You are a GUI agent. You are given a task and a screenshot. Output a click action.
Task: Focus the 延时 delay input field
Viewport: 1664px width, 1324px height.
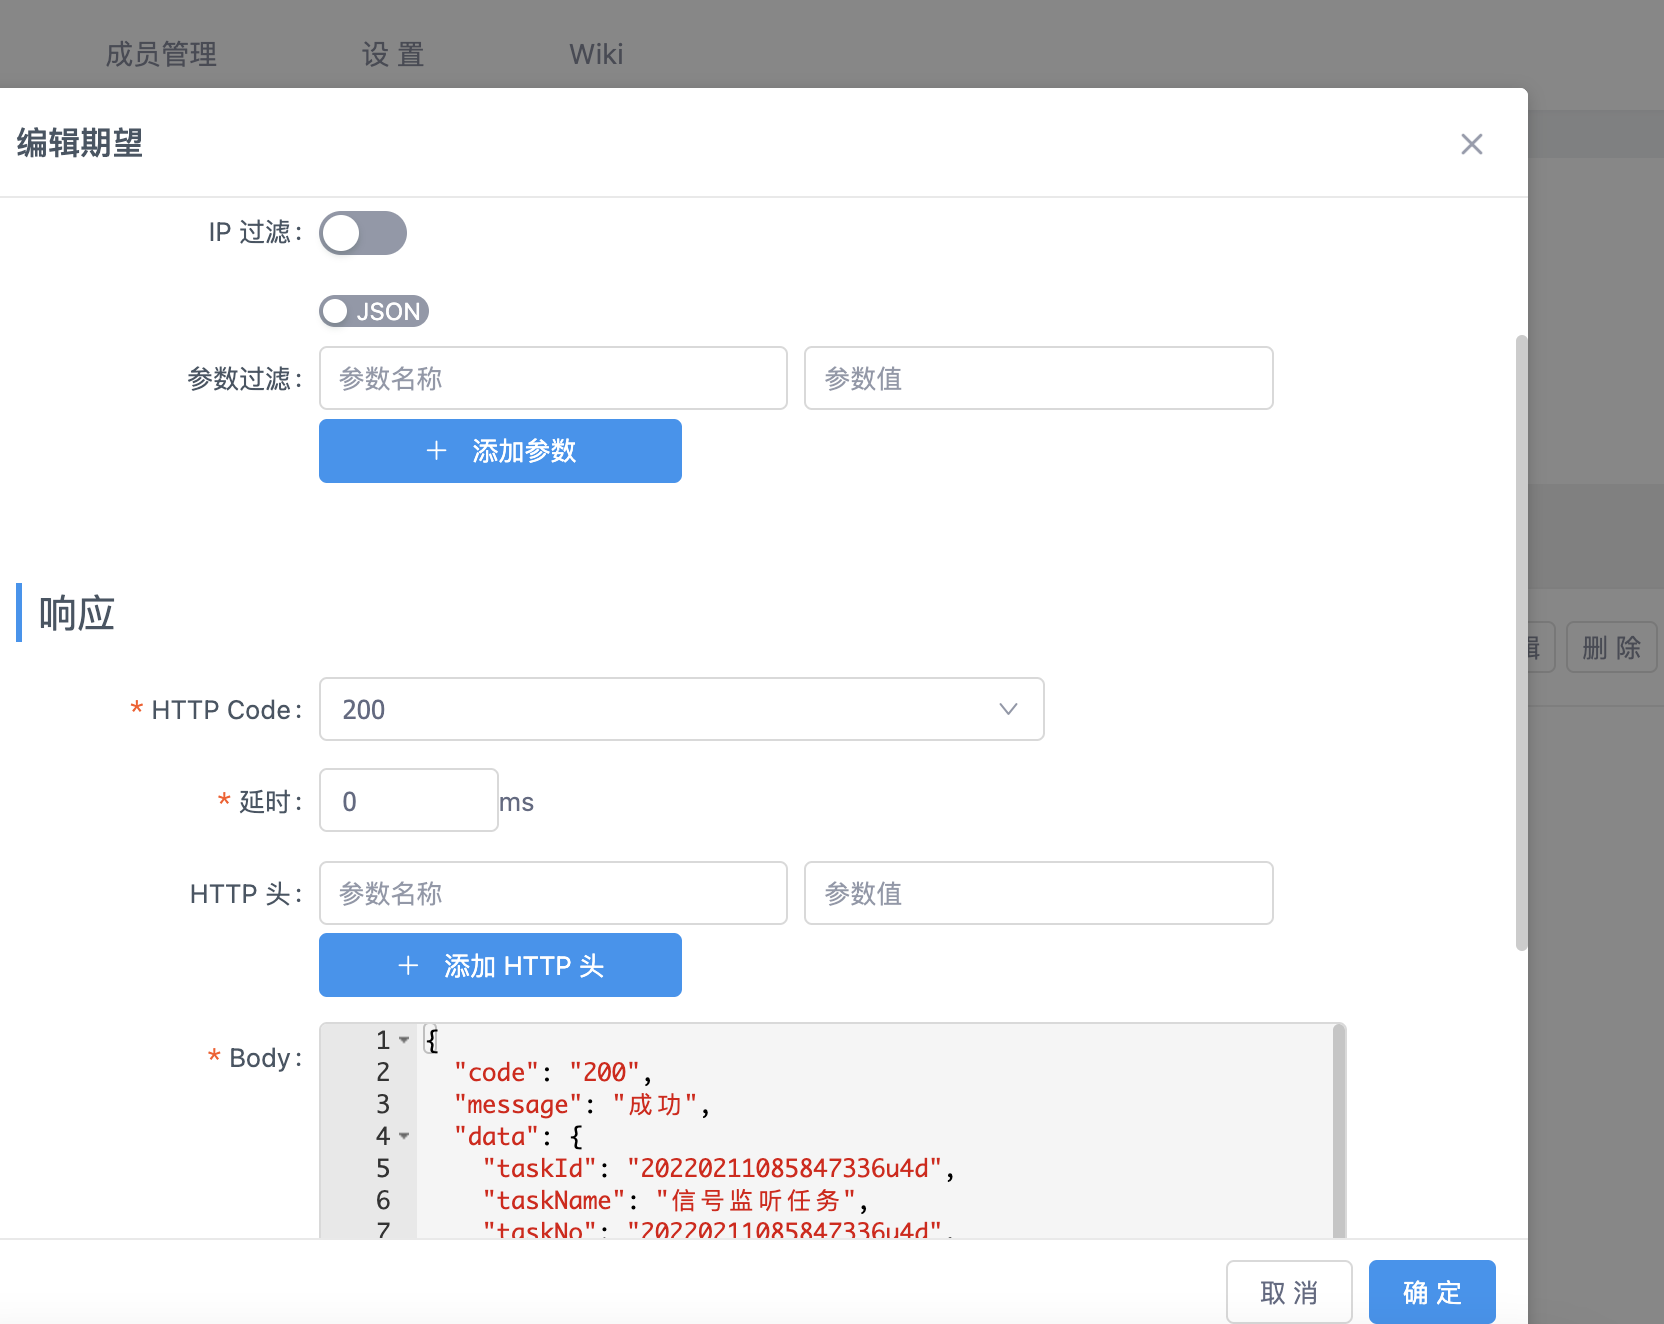coord(408,801)
